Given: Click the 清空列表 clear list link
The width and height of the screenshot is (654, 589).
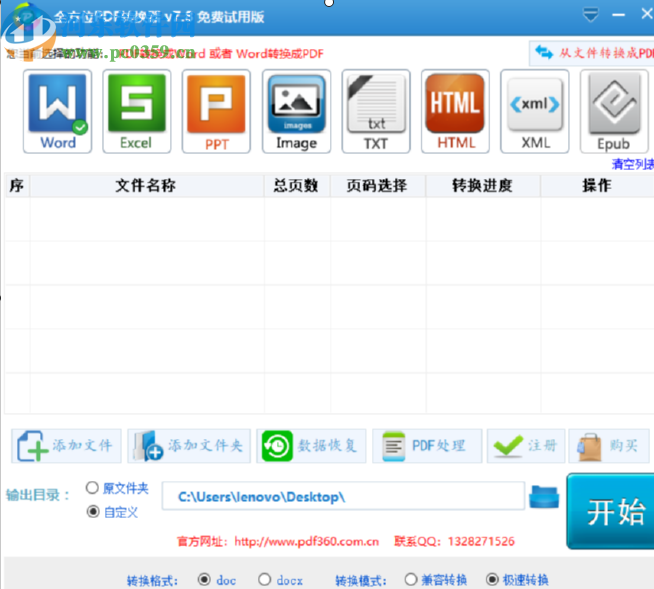Looking at the screenshot, I should pos(633,164).
